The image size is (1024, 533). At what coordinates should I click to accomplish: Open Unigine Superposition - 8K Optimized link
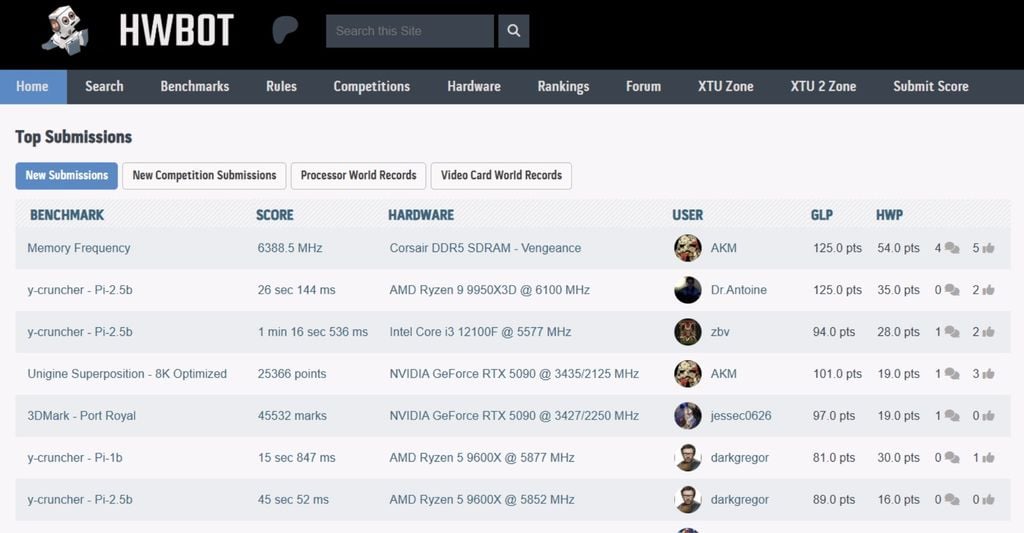(x=127, y=374)
